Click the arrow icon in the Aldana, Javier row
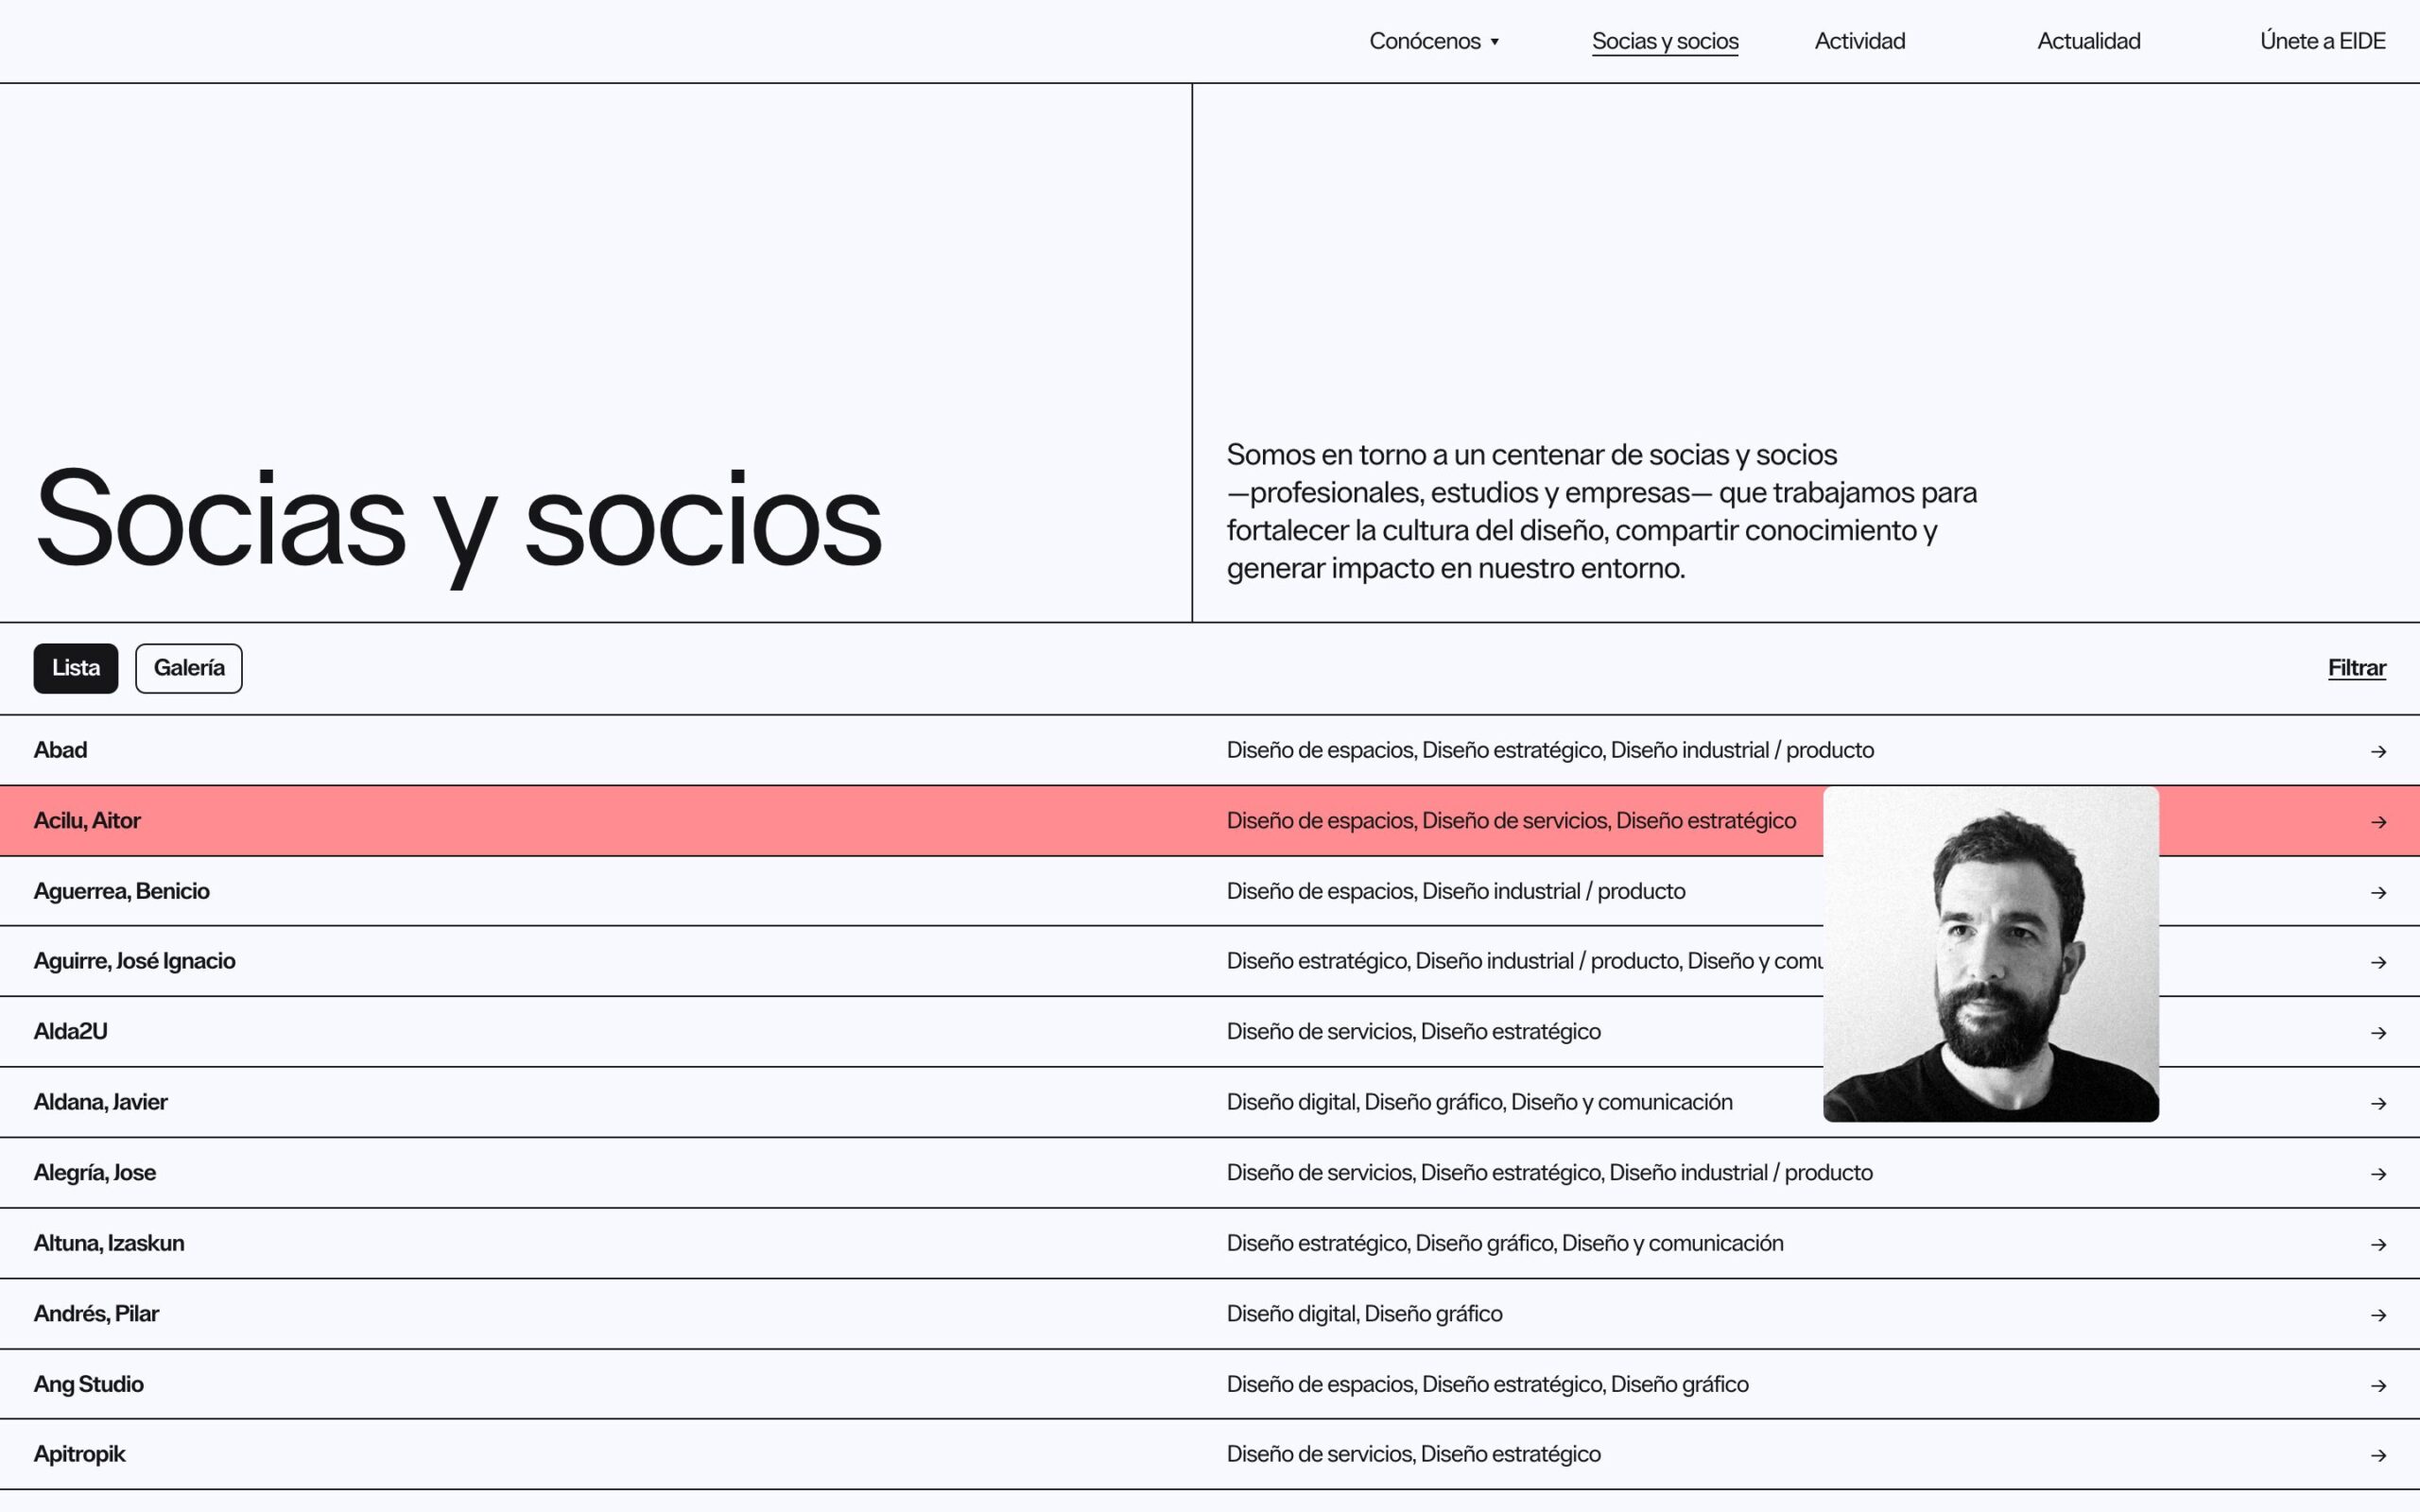Viewport: 2420px width, 1512px height. click(2377, 1103)
